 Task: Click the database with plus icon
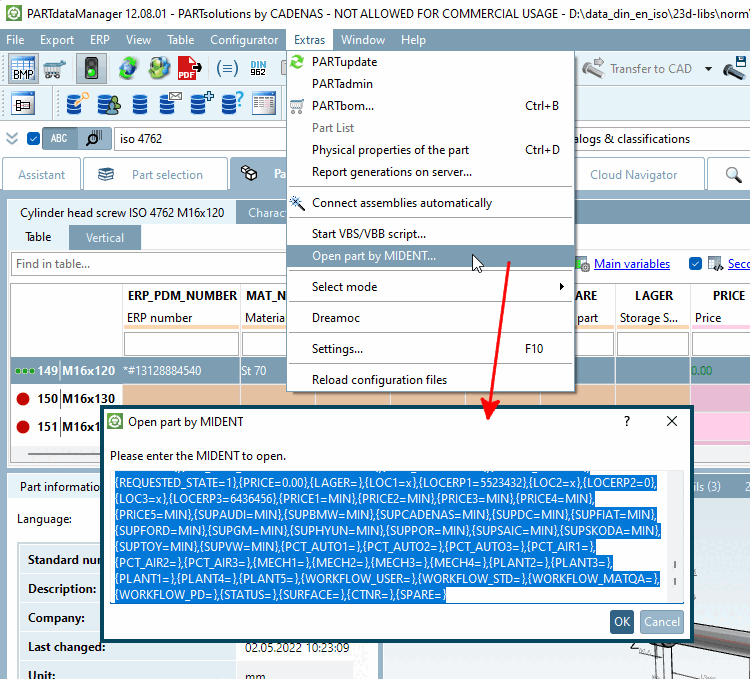(201, 103)
